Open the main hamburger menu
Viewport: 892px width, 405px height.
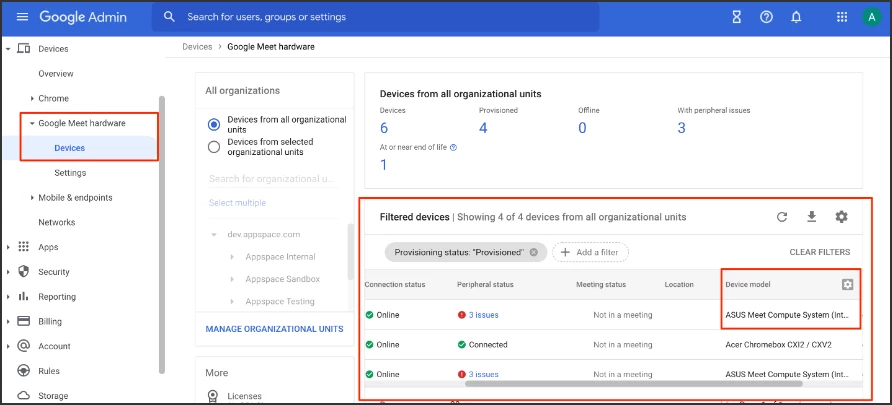pos(22,17)
